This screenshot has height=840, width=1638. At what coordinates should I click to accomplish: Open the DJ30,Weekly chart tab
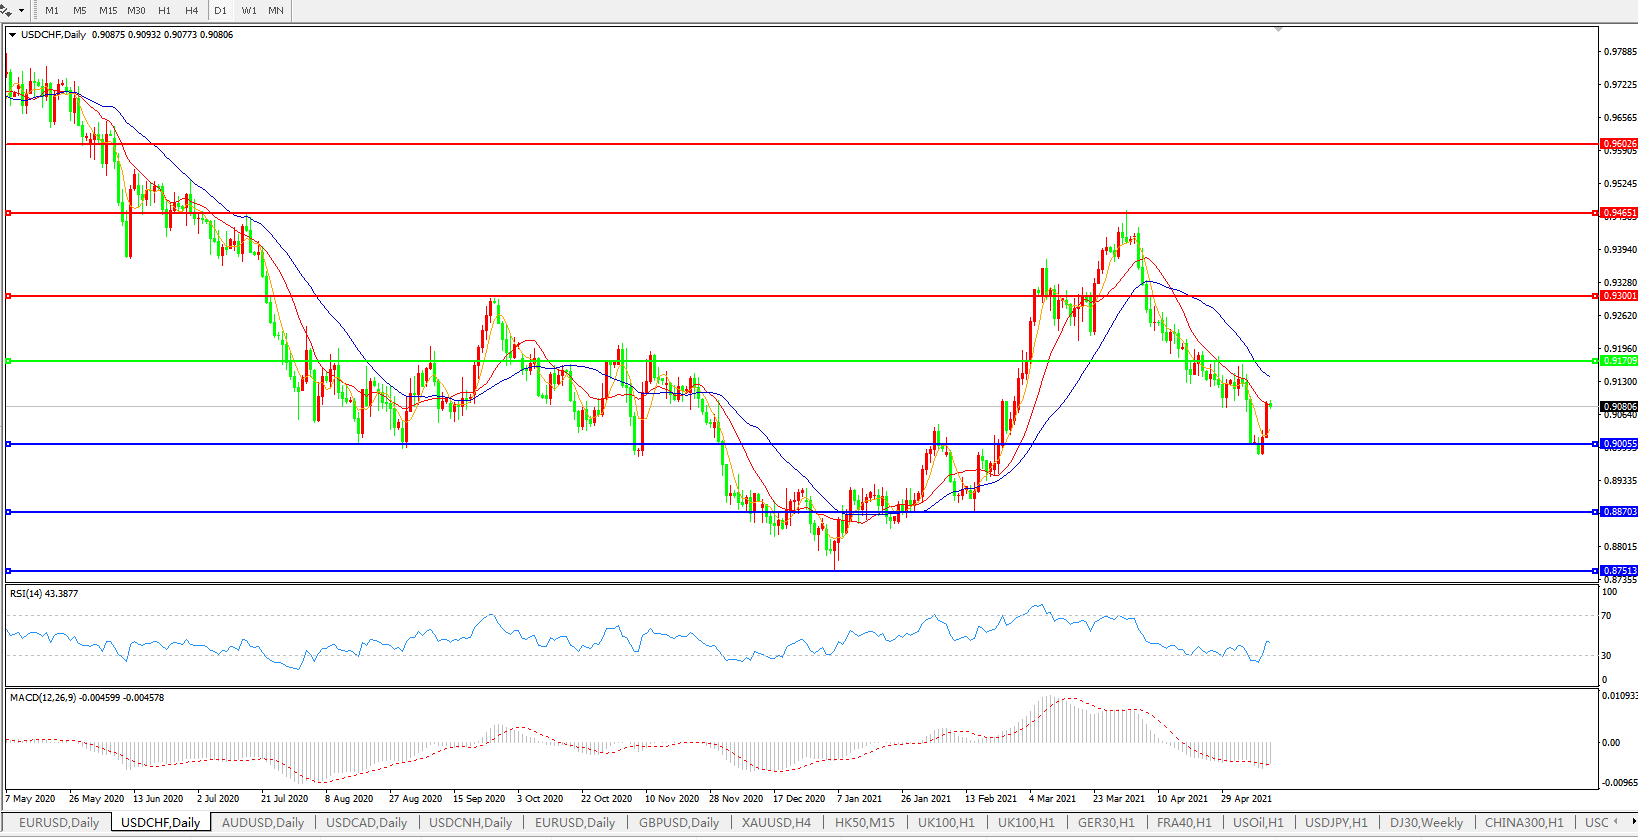point(1426,823)
